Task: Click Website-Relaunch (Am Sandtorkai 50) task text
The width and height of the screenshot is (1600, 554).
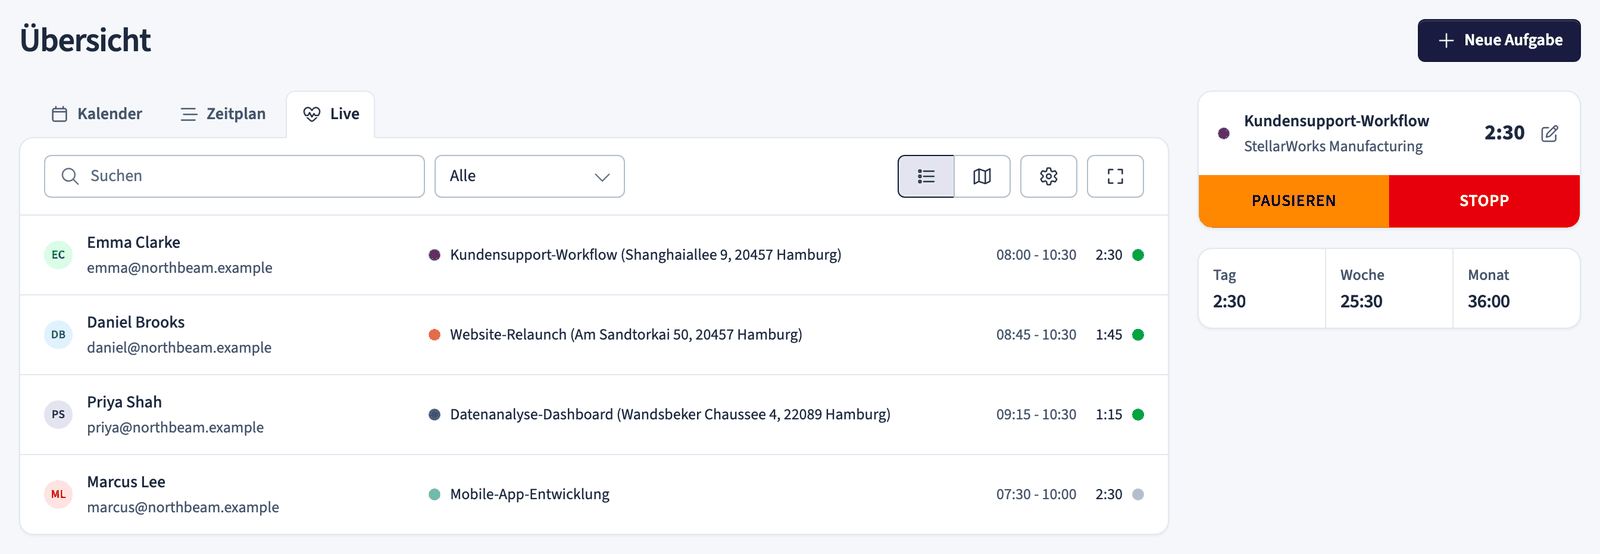Action: (626, 335)
